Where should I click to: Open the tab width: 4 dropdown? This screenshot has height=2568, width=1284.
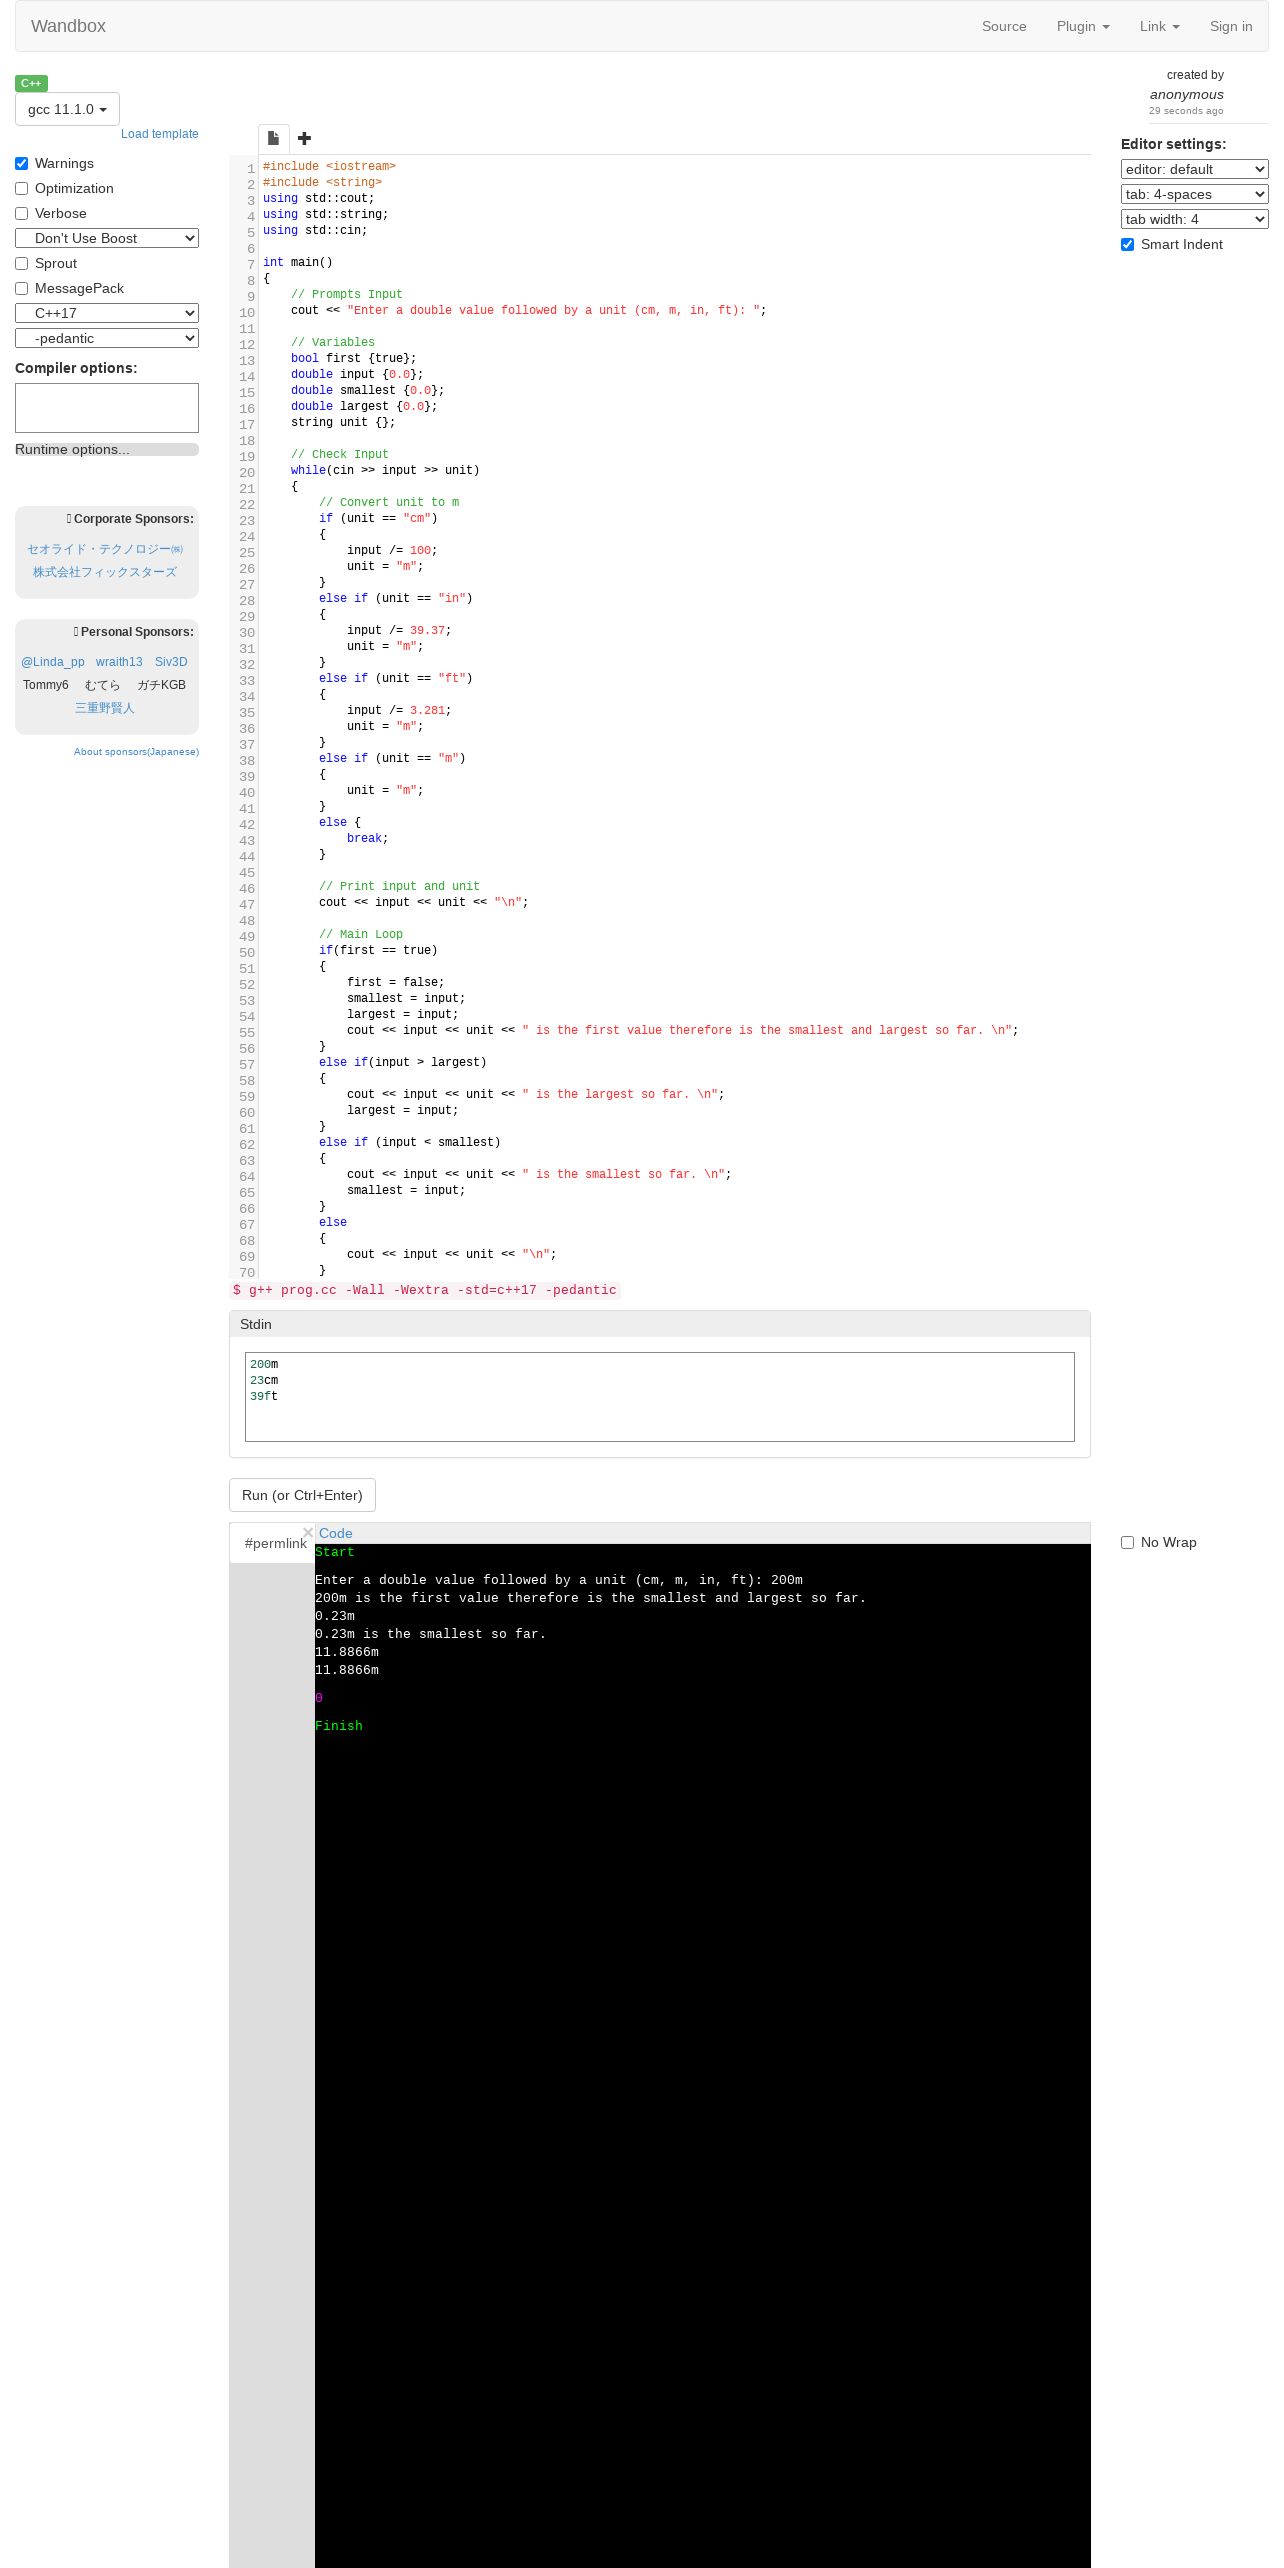pyautogui.click(x=1194, y=219)
